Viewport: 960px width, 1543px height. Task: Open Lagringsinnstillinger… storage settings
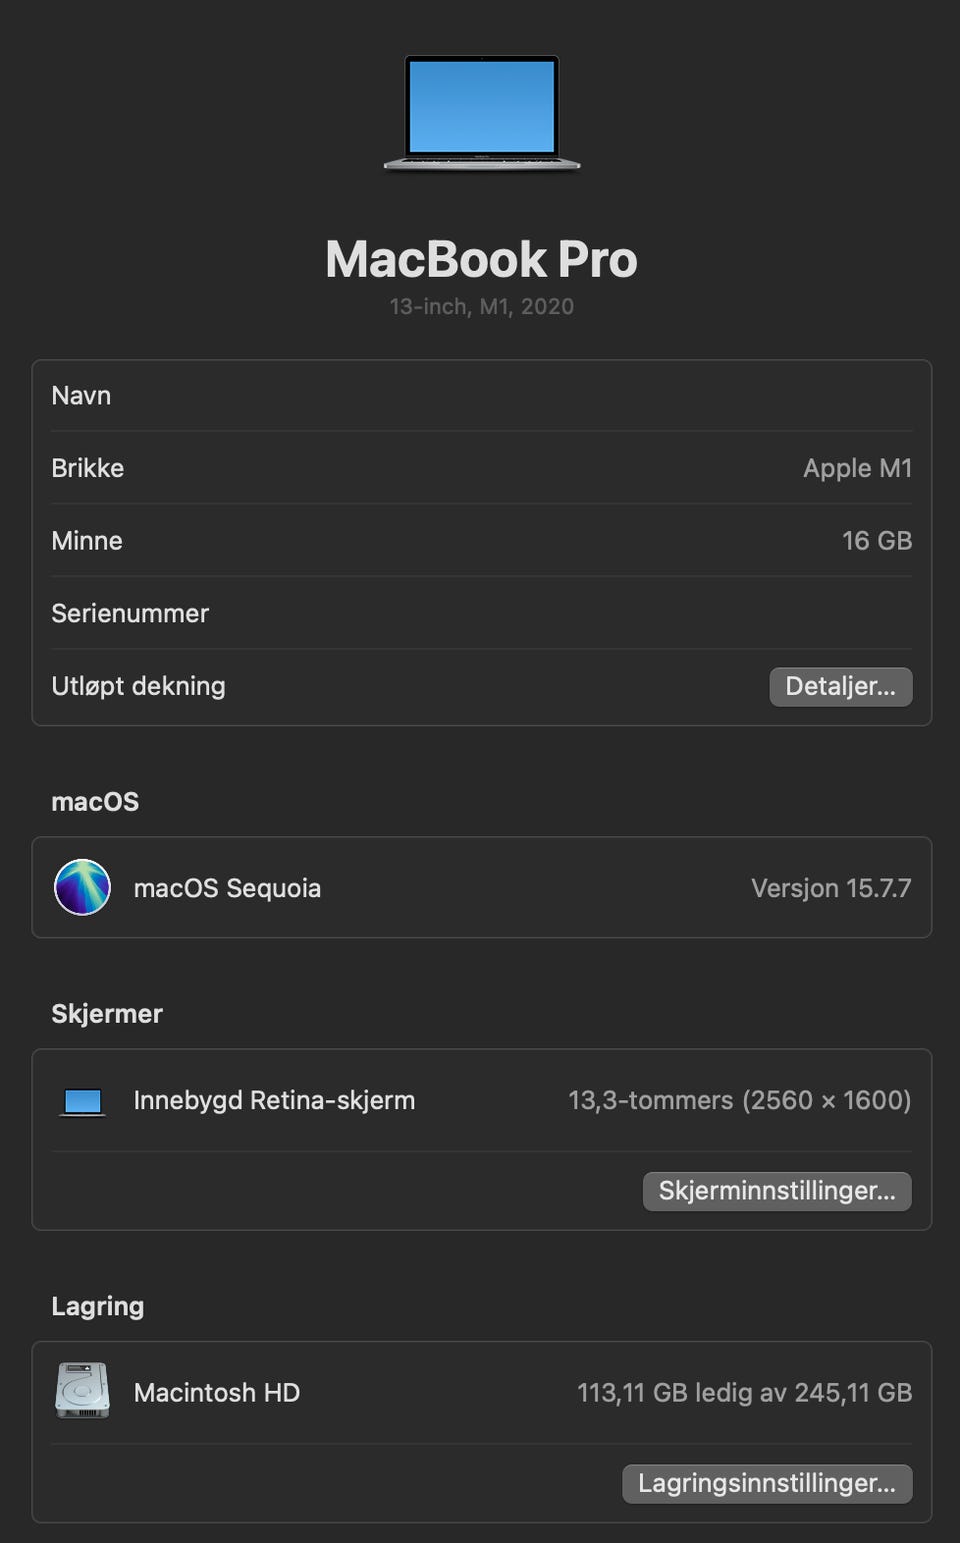pos(767,1483)
